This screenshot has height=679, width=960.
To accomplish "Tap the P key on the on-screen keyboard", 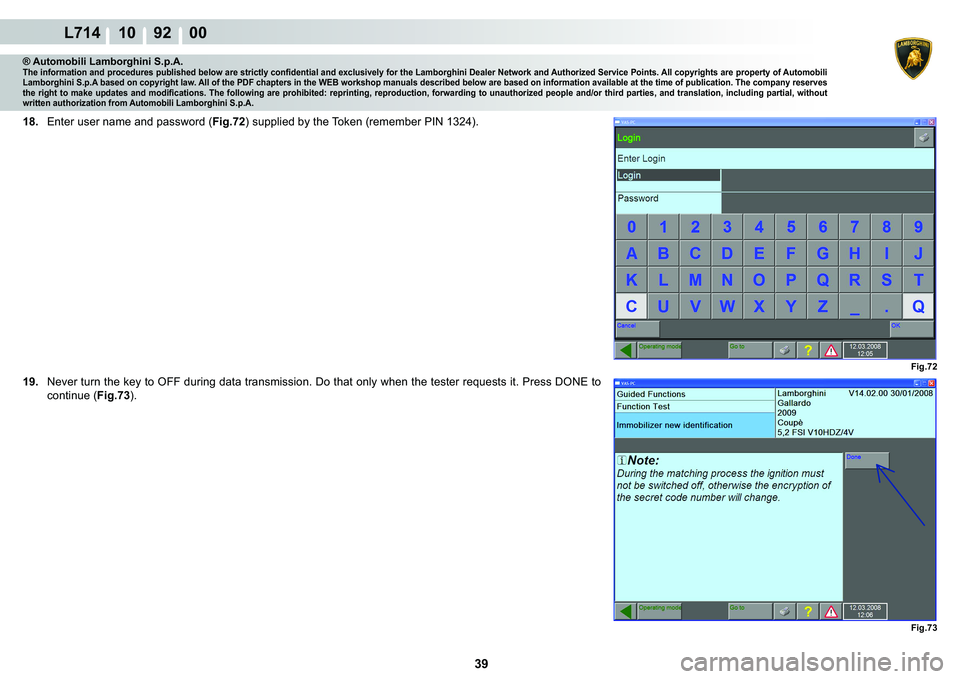I will coord(791,280).
